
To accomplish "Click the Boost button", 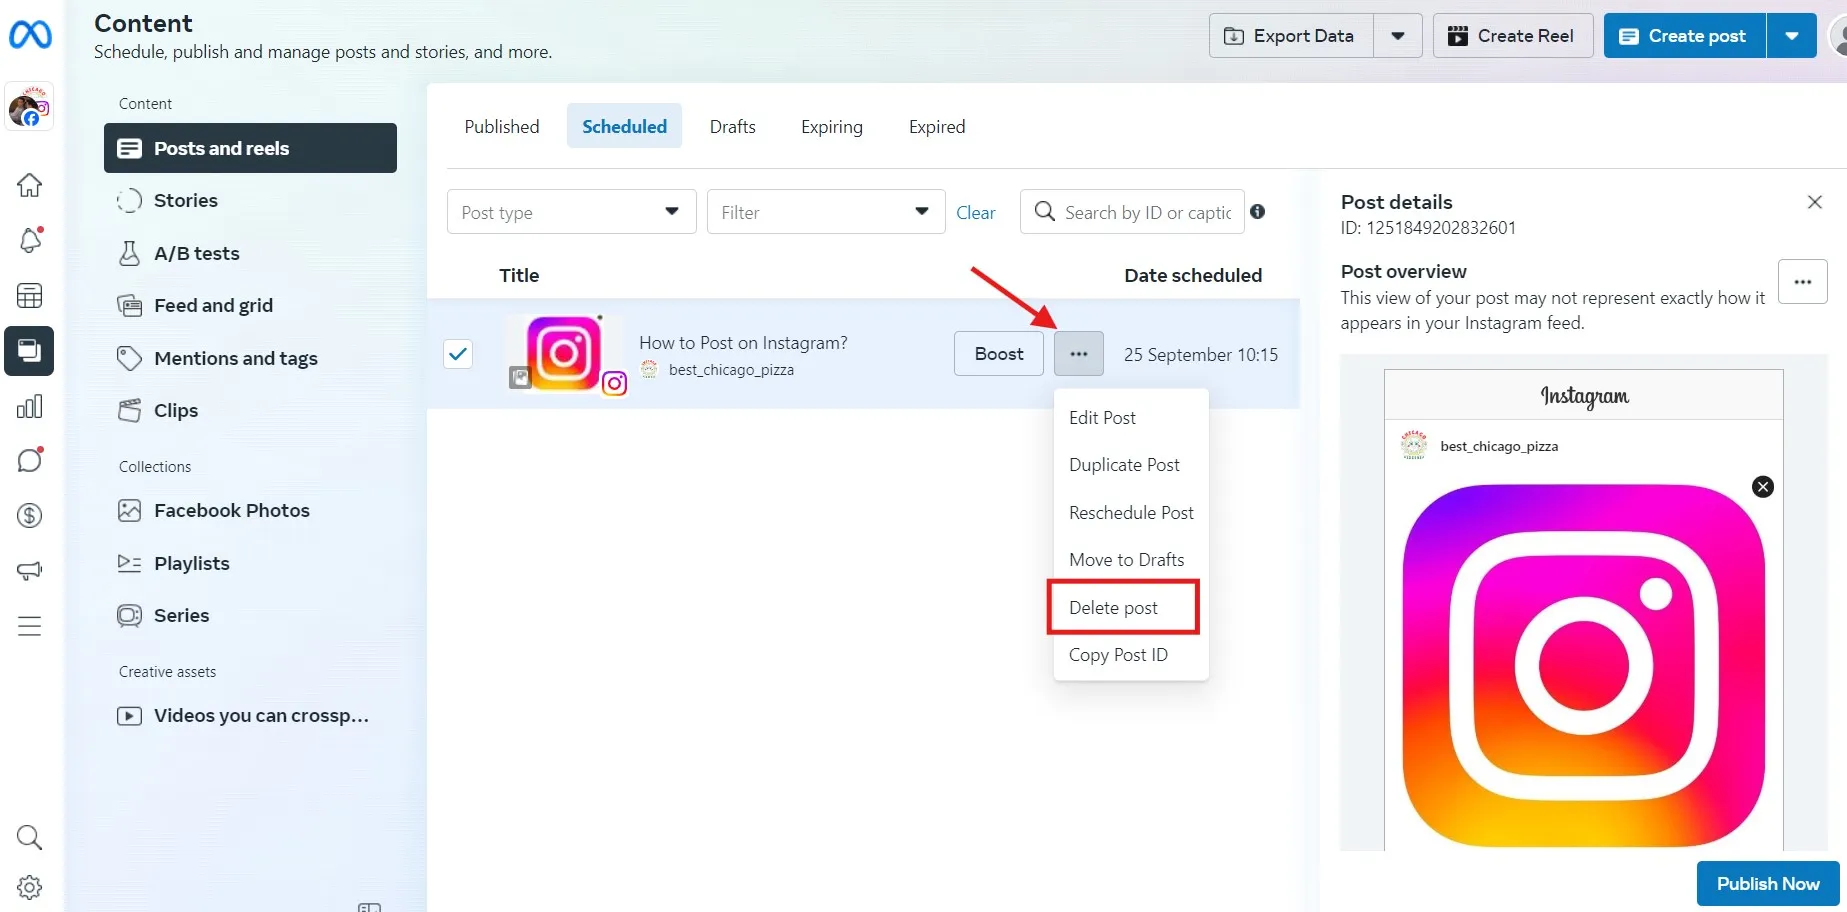I will coord(999,354).
